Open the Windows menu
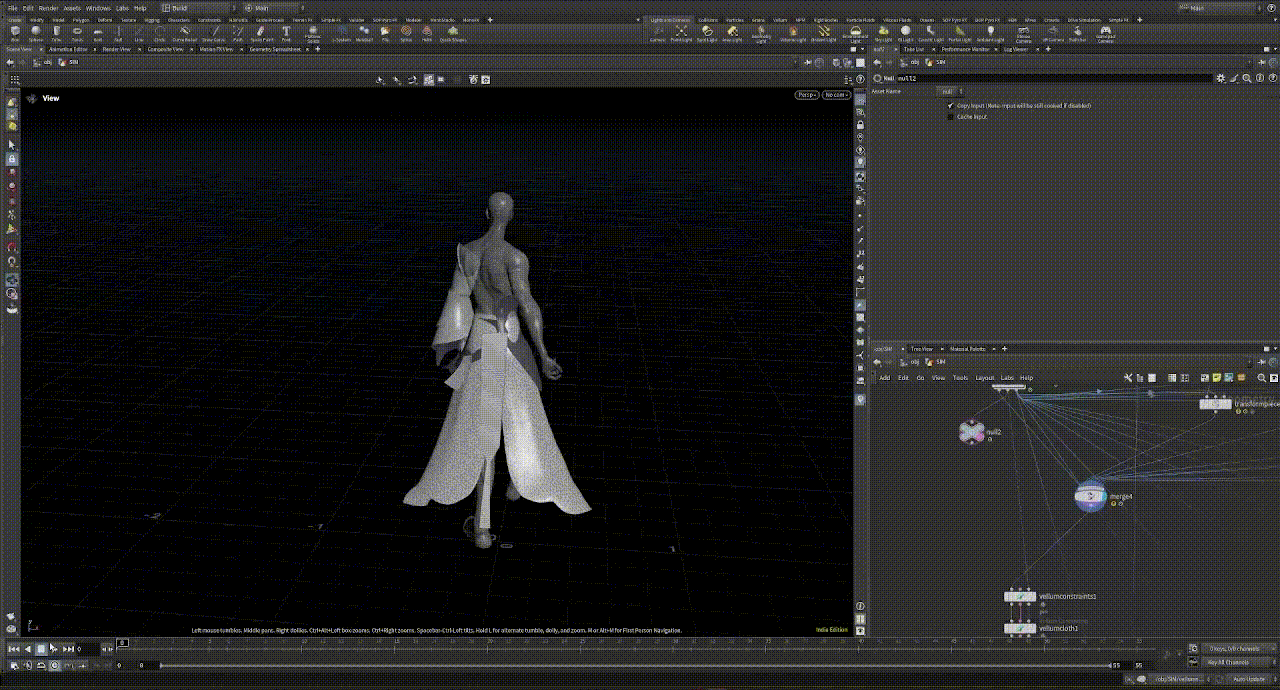 click(x=98, y=8)
